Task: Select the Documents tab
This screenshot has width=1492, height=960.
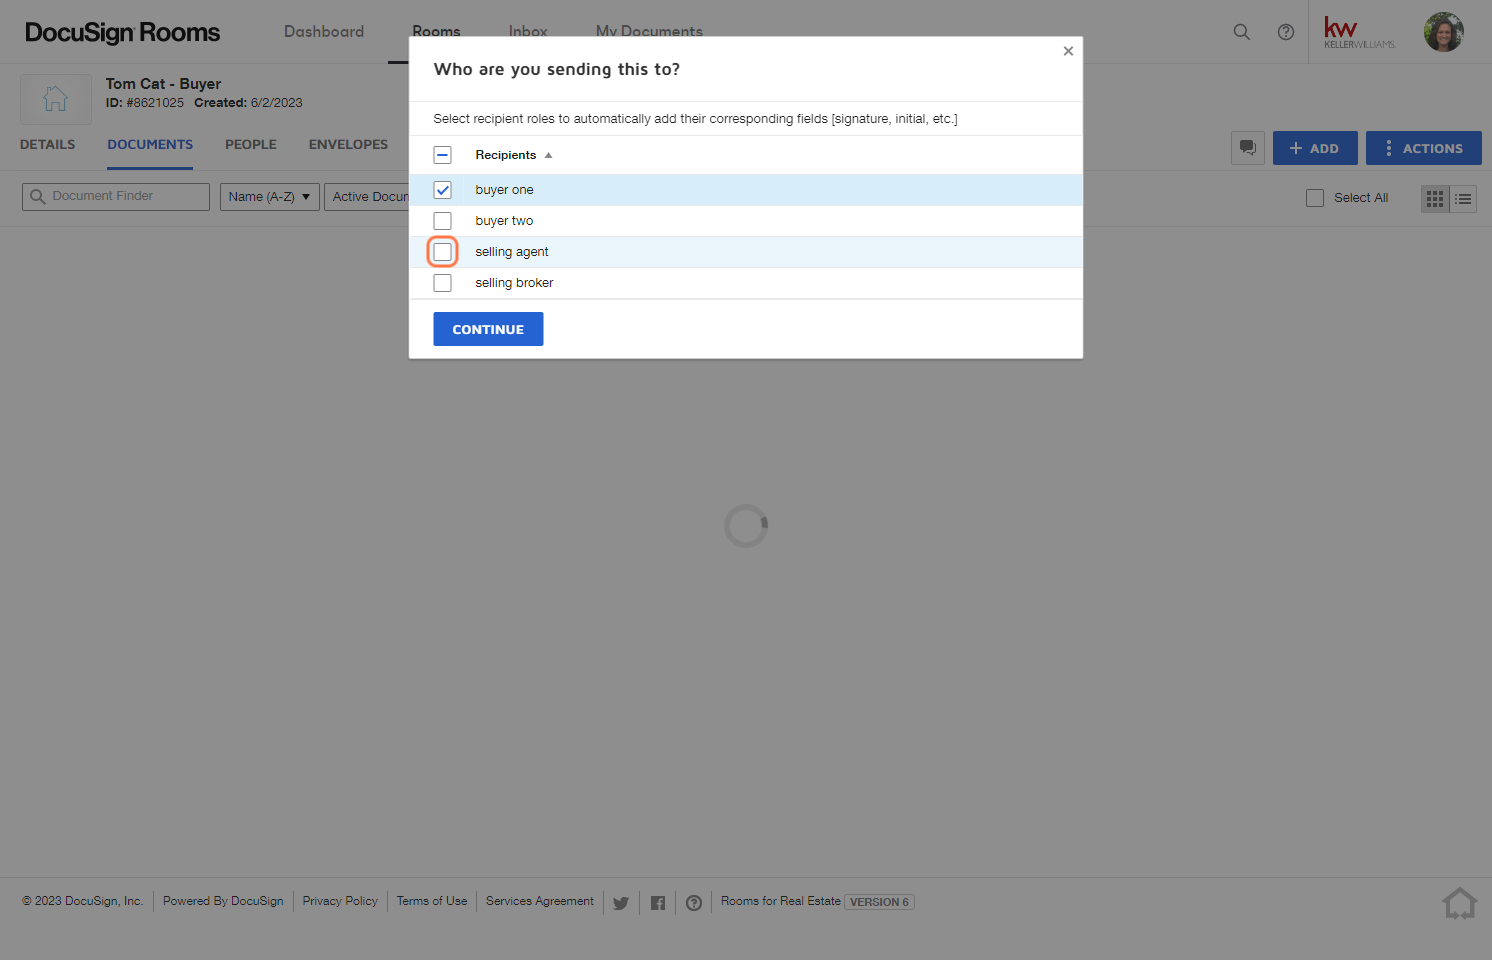Action: 150,145
